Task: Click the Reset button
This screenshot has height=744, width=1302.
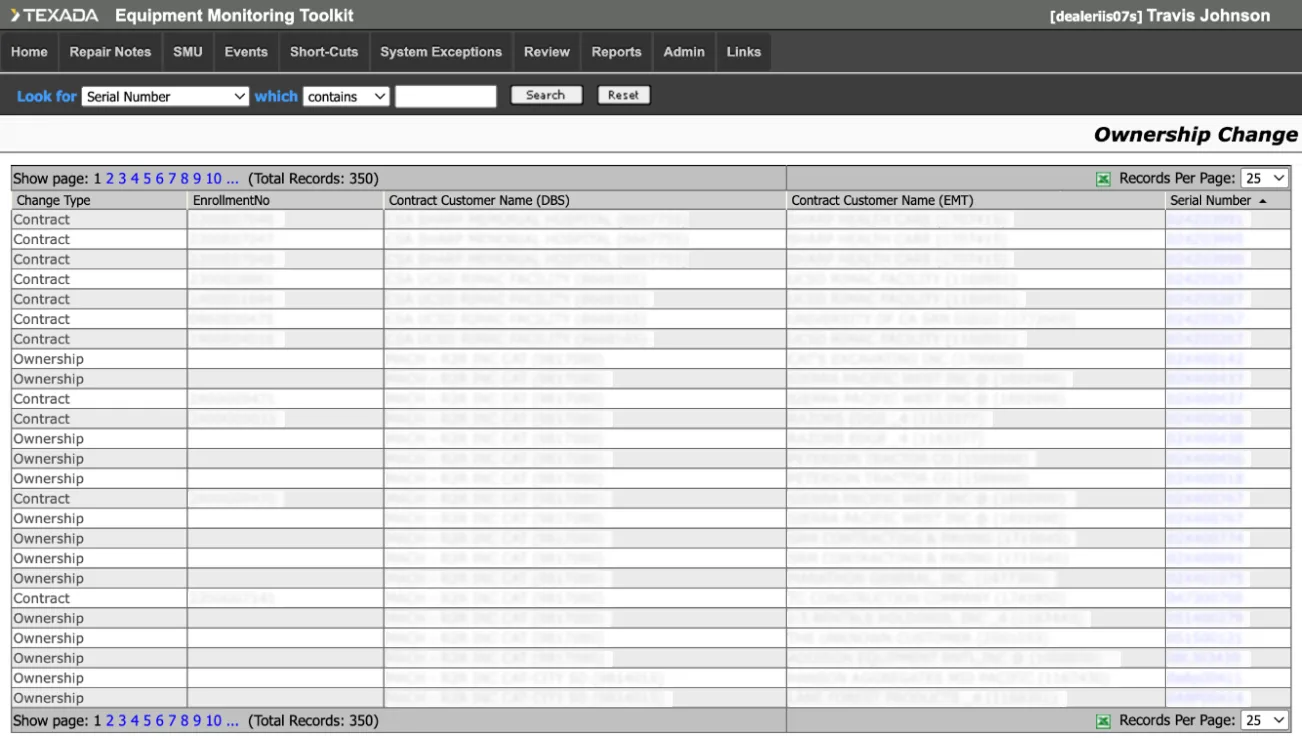Action: click(623, 96)
